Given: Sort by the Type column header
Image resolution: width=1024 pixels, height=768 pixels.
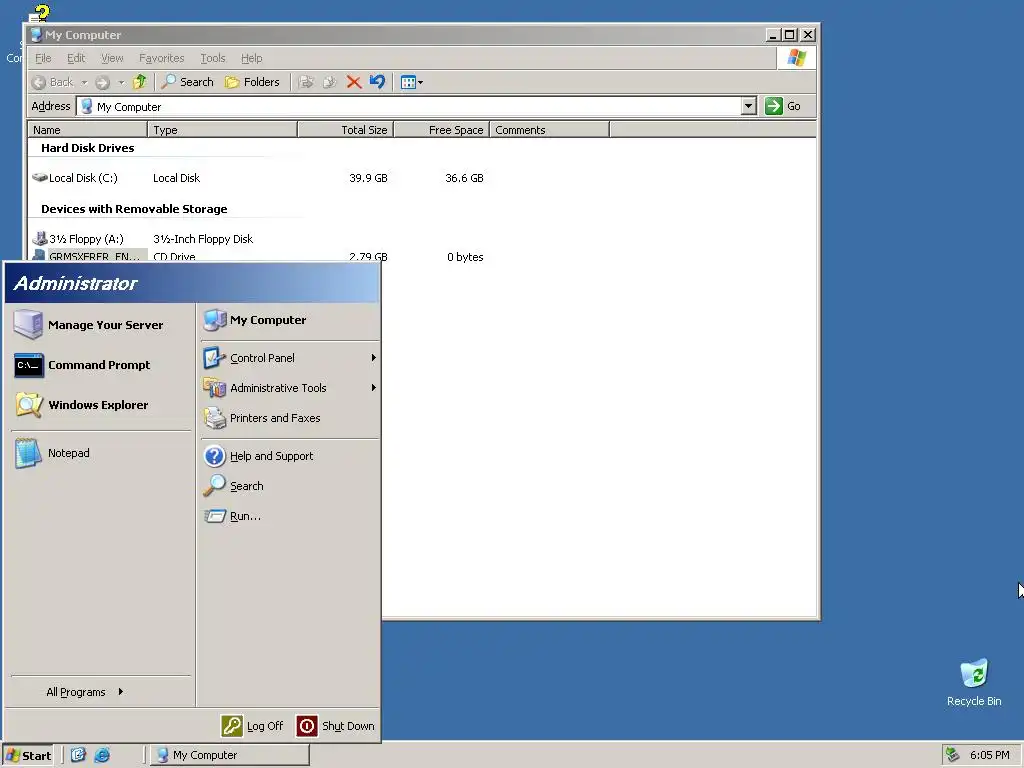Looking at the screenshot, I should click(223, 130).
